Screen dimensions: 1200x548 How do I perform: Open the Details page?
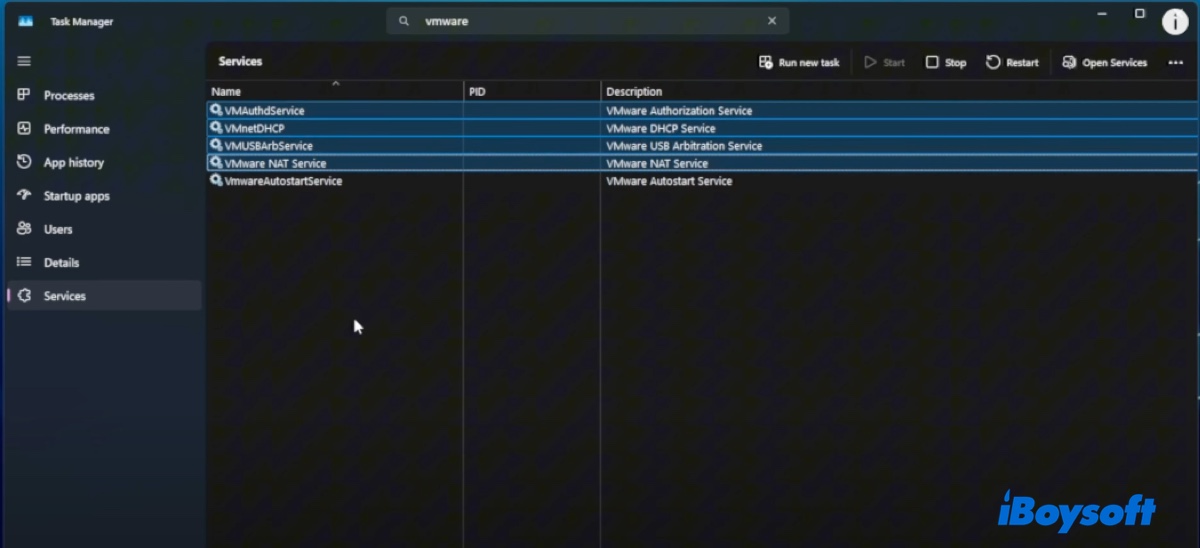(x=61, y=263)
